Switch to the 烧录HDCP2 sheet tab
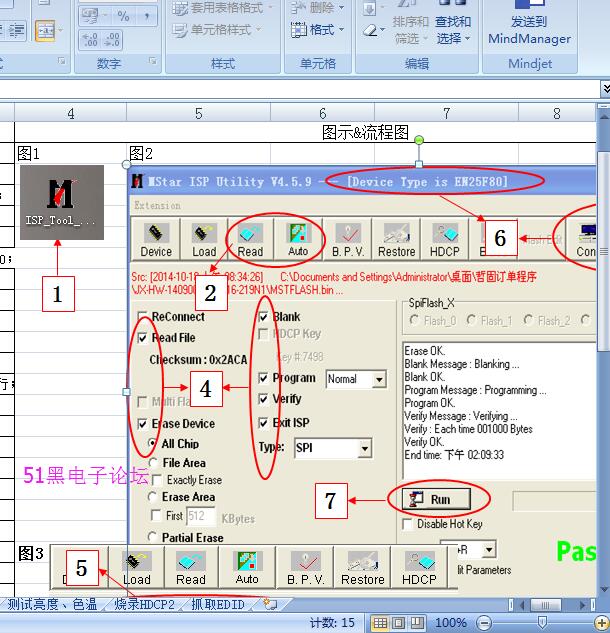Viewport: 610px width, 633px height. (145, 604)
